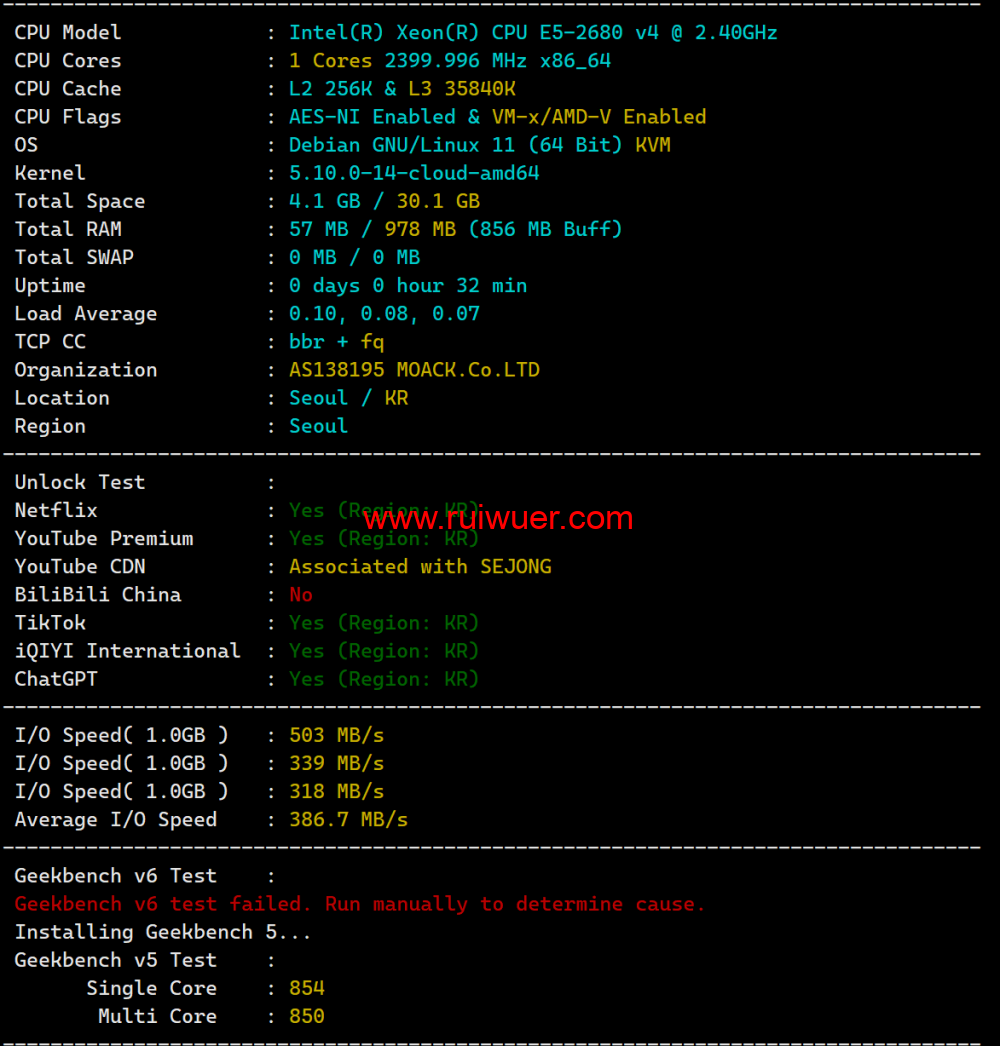Click the YouTube CDN Associated with SEJONG text
1000x1046 pixels.
[420, 566]
